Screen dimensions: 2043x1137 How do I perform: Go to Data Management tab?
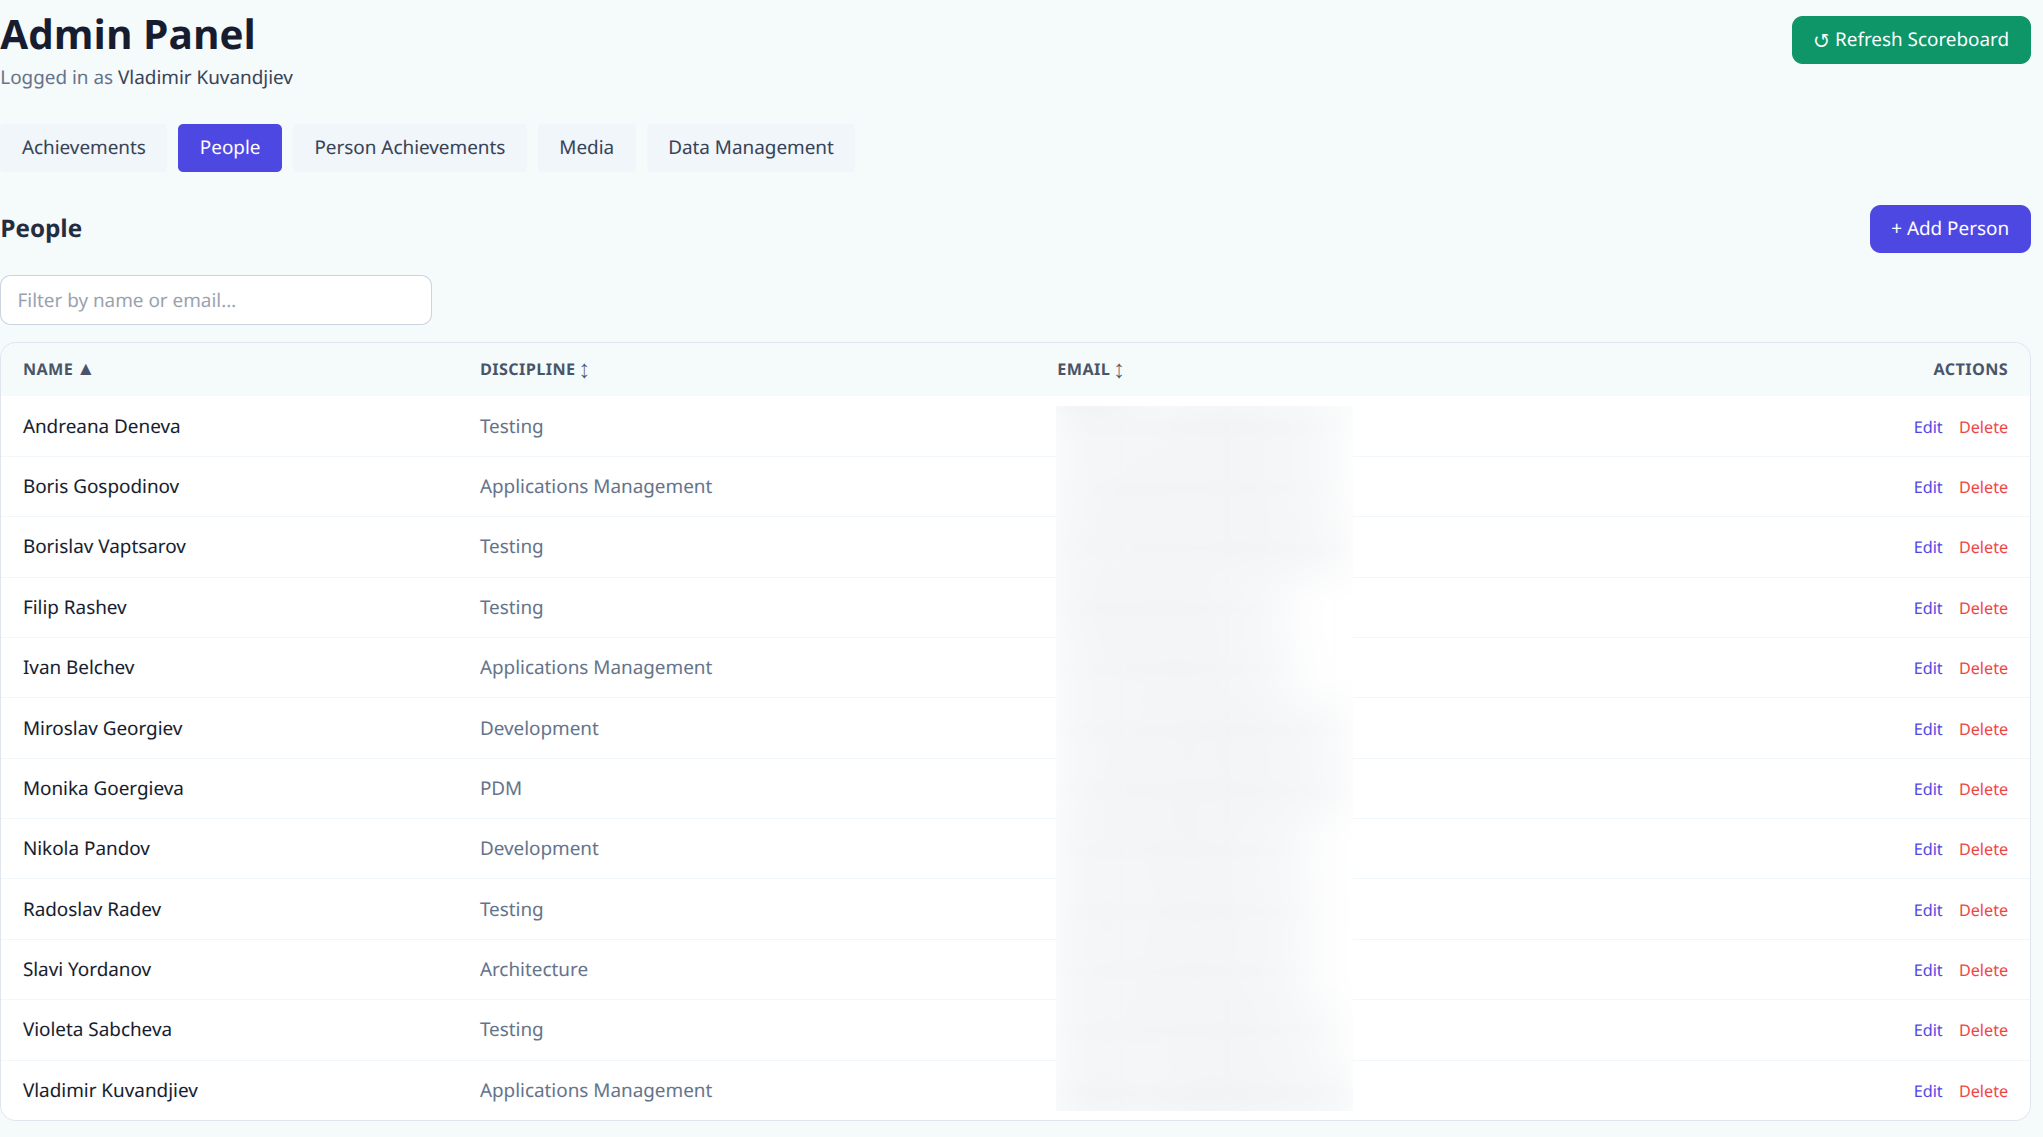750,148
